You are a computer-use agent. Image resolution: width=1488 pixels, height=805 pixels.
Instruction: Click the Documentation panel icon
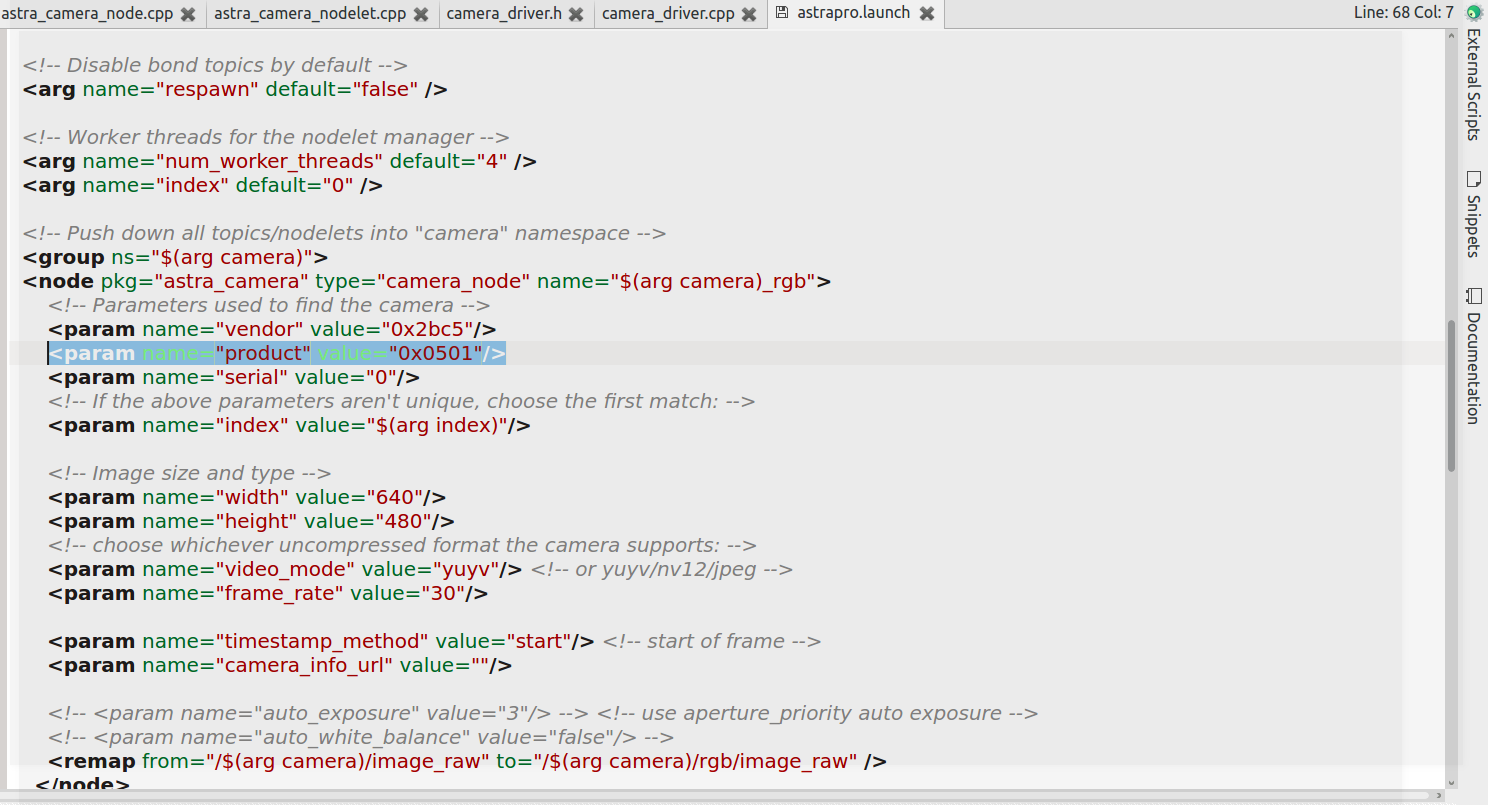(1474, 296)
